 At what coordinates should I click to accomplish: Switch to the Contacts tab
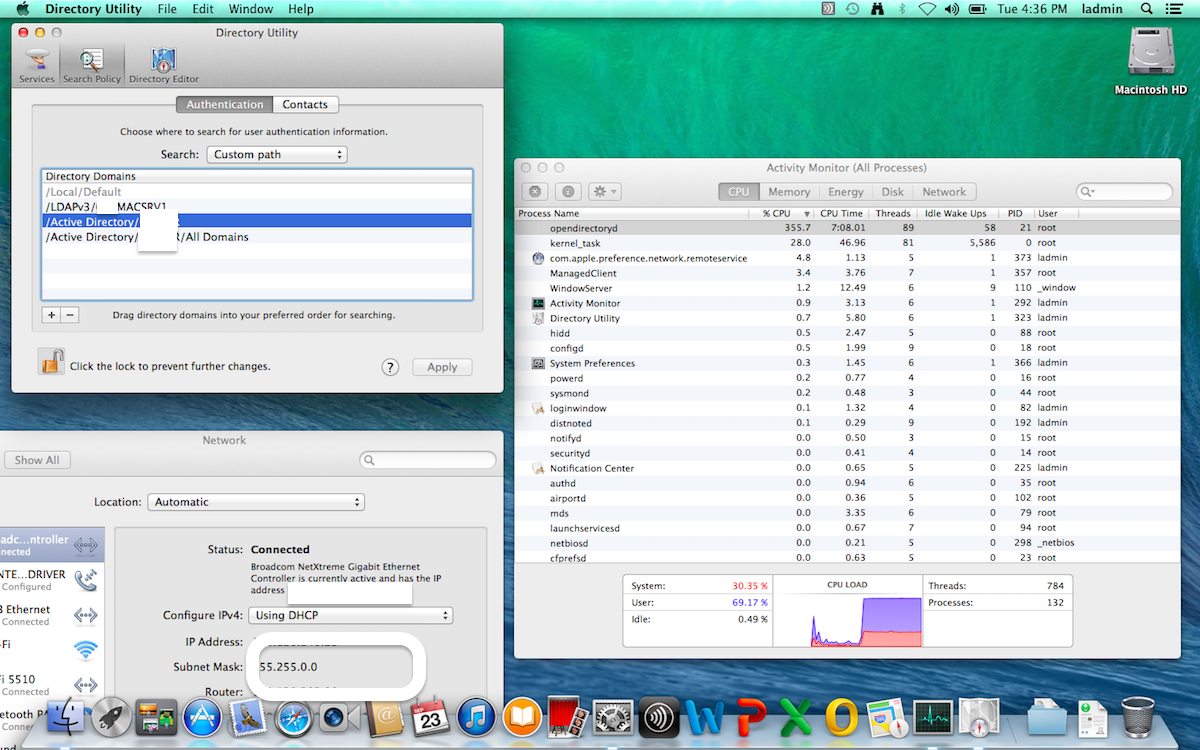305,104
